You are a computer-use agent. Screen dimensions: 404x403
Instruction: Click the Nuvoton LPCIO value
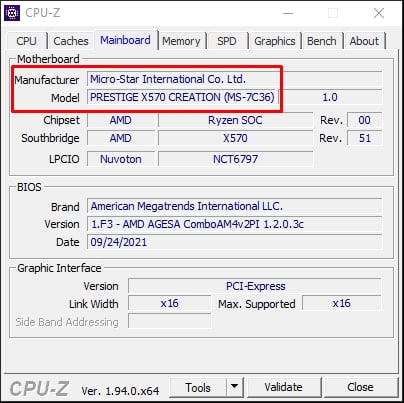tap(121, 159)
